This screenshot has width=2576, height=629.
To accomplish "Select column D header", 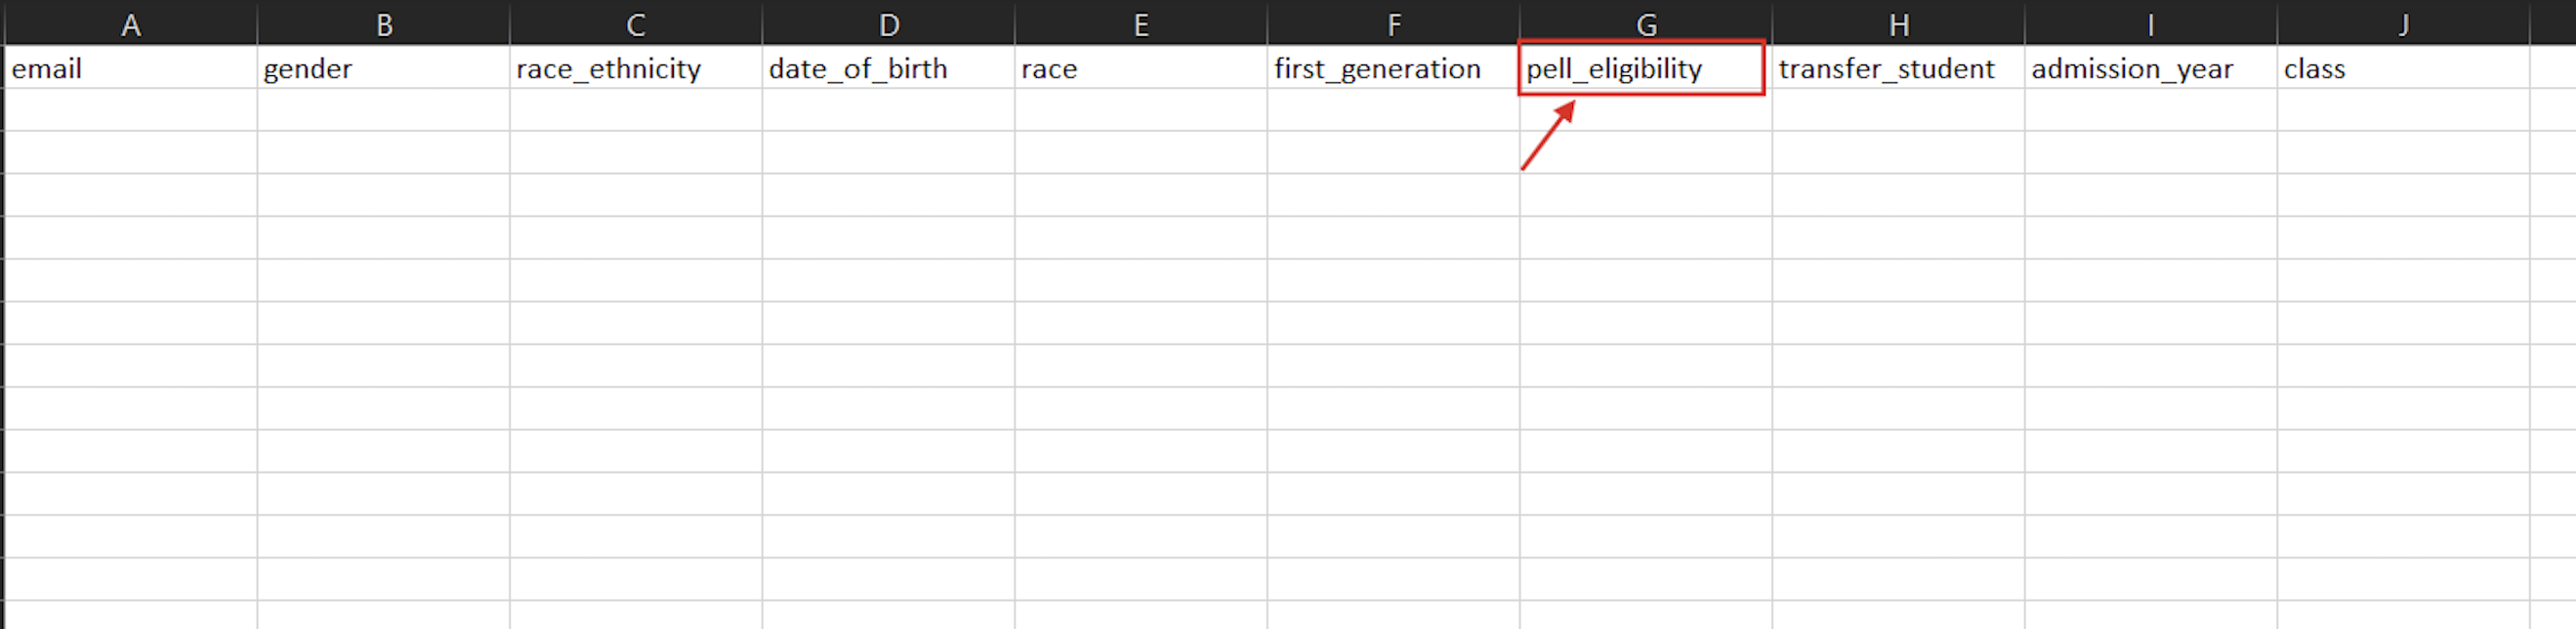I will tap(889, 24).
